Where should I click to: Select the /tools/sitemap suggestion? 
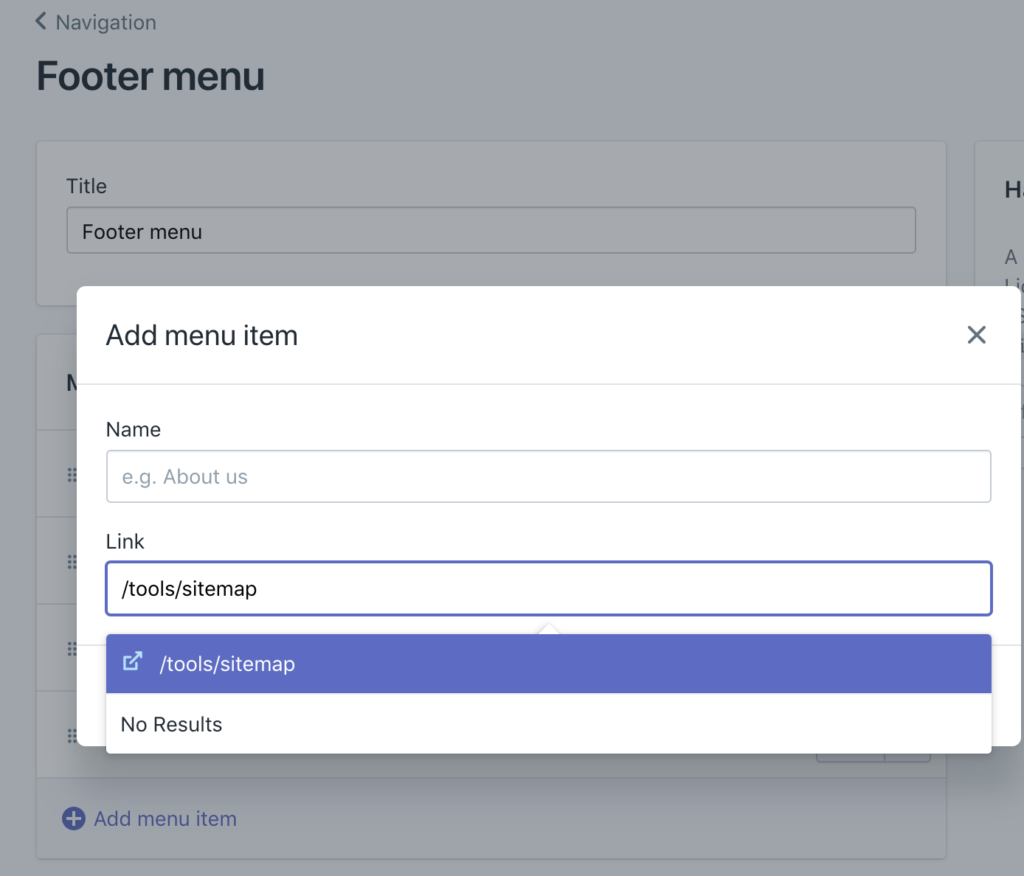[549, 664]
